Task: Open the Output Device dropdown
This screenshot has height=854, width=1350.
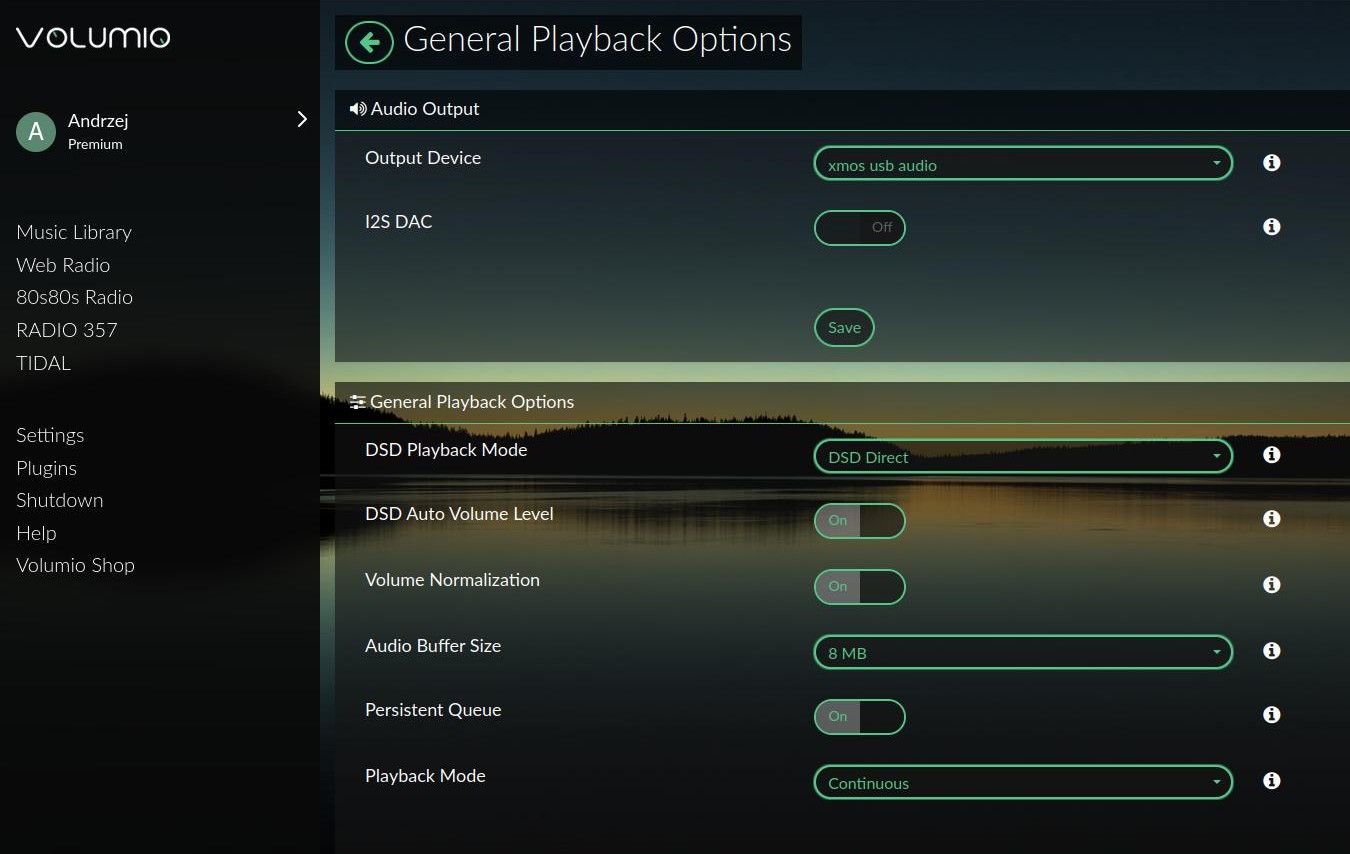Action: click(1022, 165)
